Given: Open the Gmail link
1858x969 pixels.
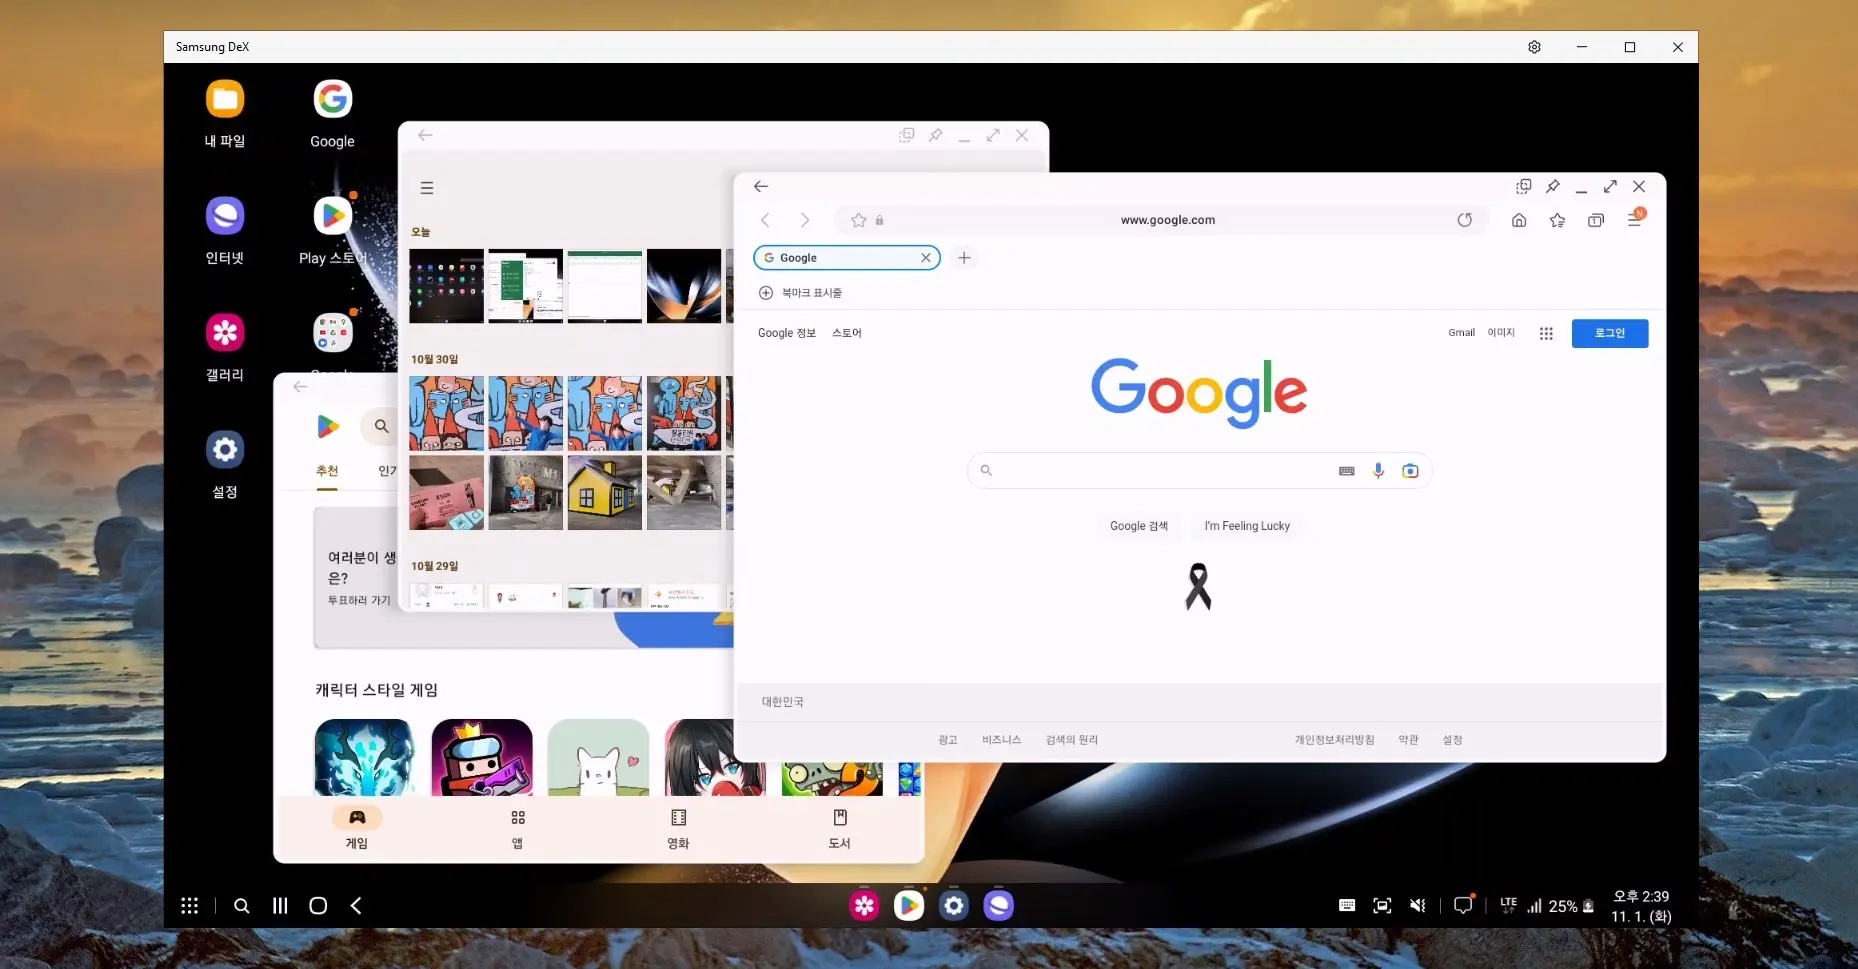Looking at the screenshot, I should (1461, 333).
